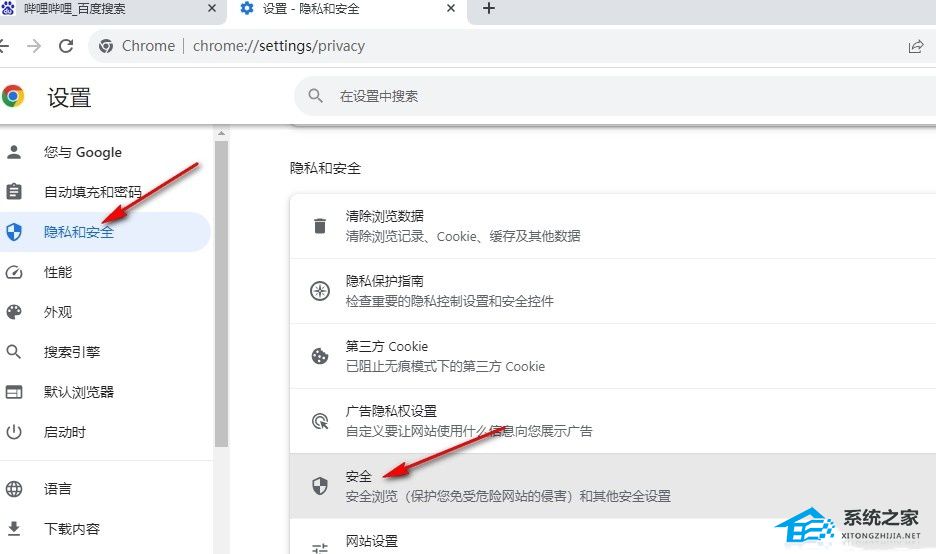Click text 清除浏览记录、Cookie、缓存及其他数据
The width and height of the screenshot is (936, 554).
click(463, 236)
